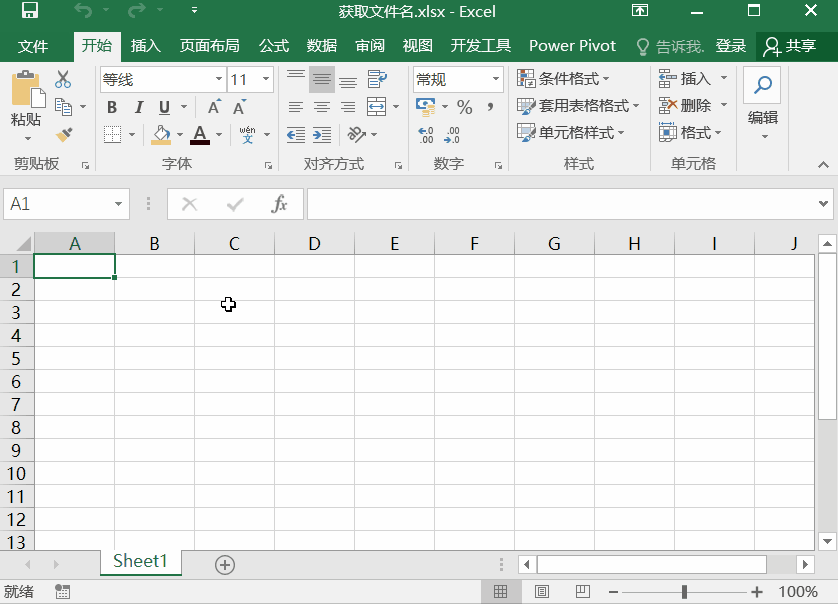Add a new sheet with plus button
Screen dimensions: 838x604
tap(225, 565)
